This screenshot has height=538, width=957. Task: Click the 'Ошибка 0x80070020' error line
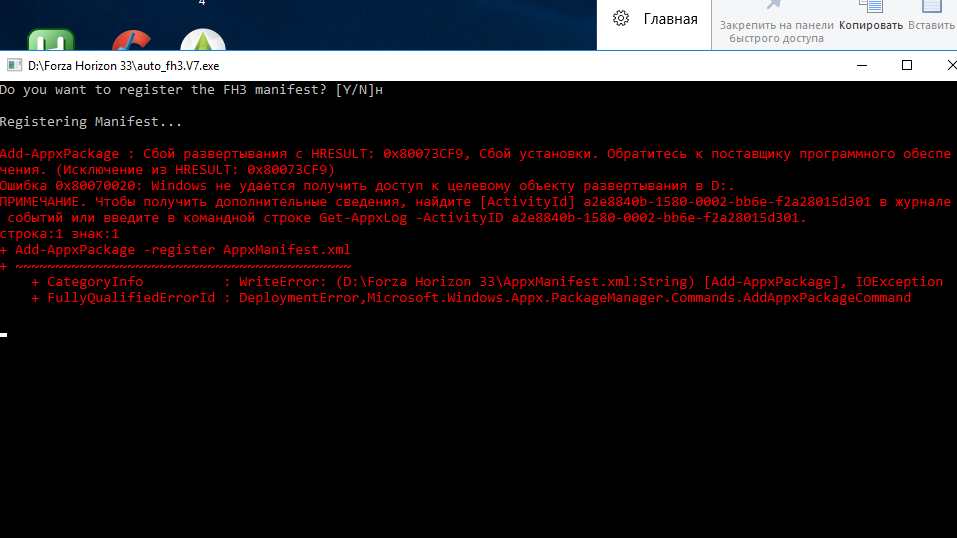[367, 186]
